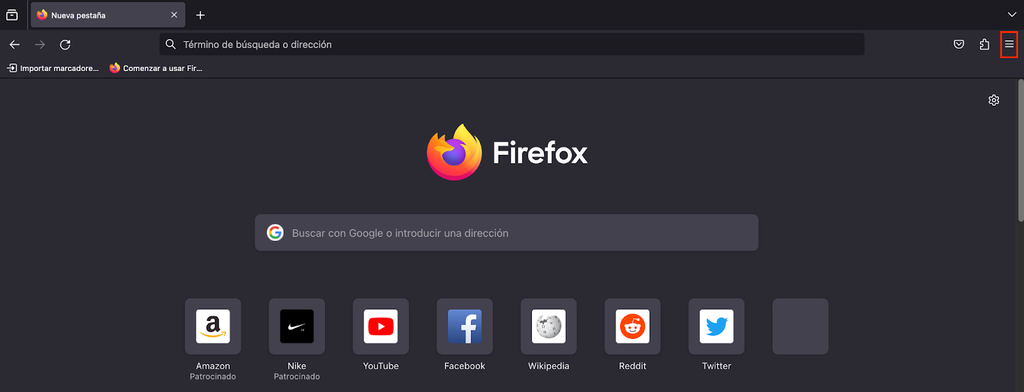Screen dimensions: 1024x392
Task: Open the Wikipedia shortcut tile
Action: (549, 327)
